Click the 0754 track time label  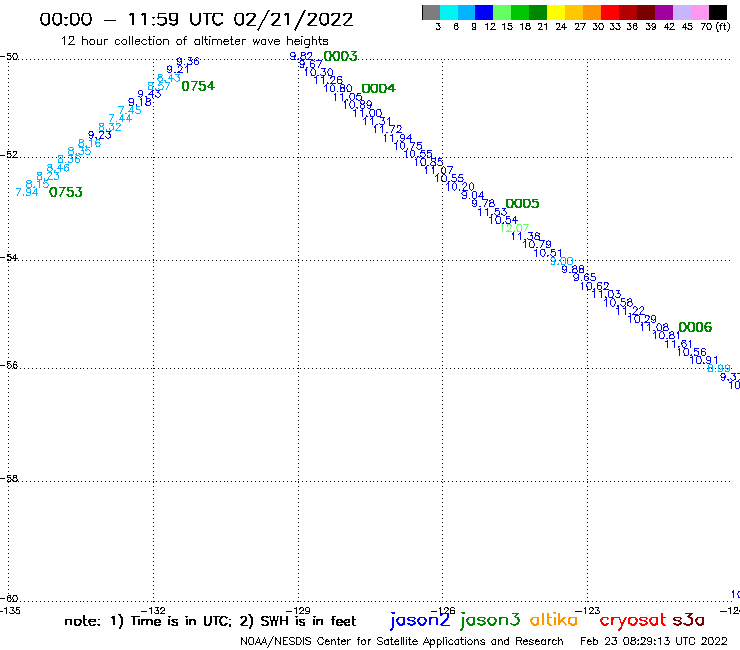click(198, 86)
